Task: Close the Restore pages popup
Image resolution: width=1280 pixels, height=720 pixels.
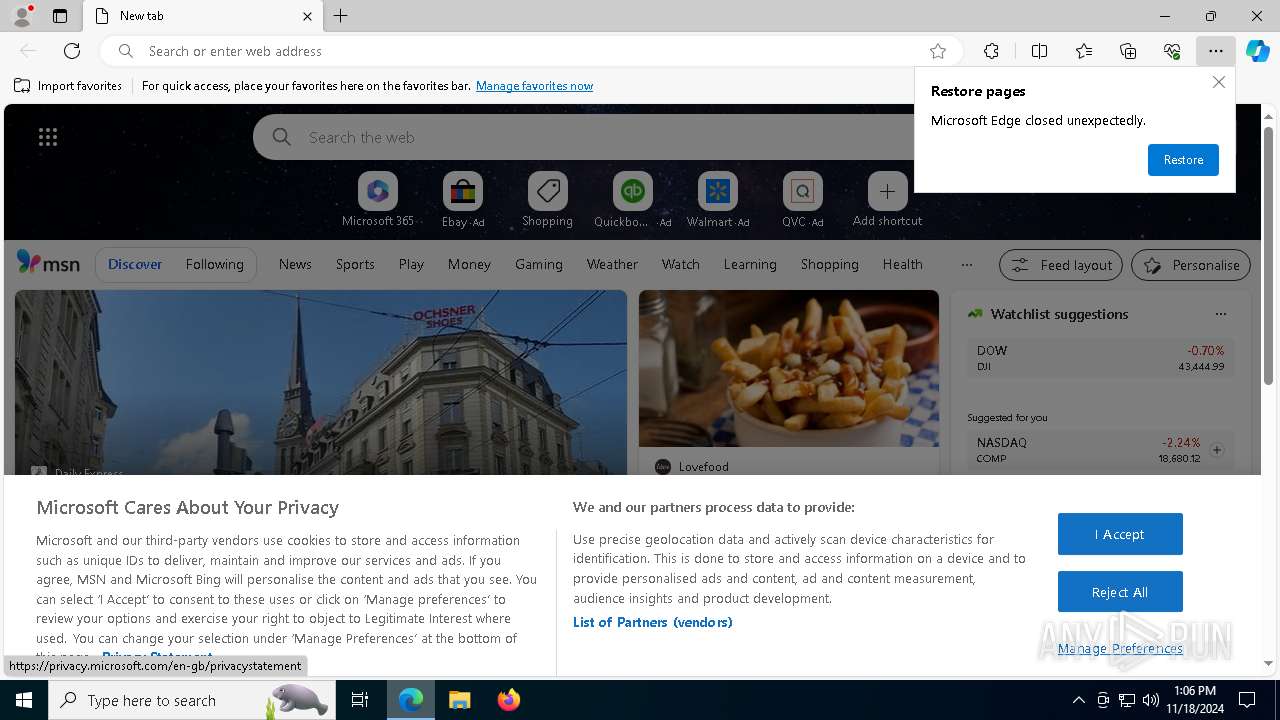Action: (1218, 82)
